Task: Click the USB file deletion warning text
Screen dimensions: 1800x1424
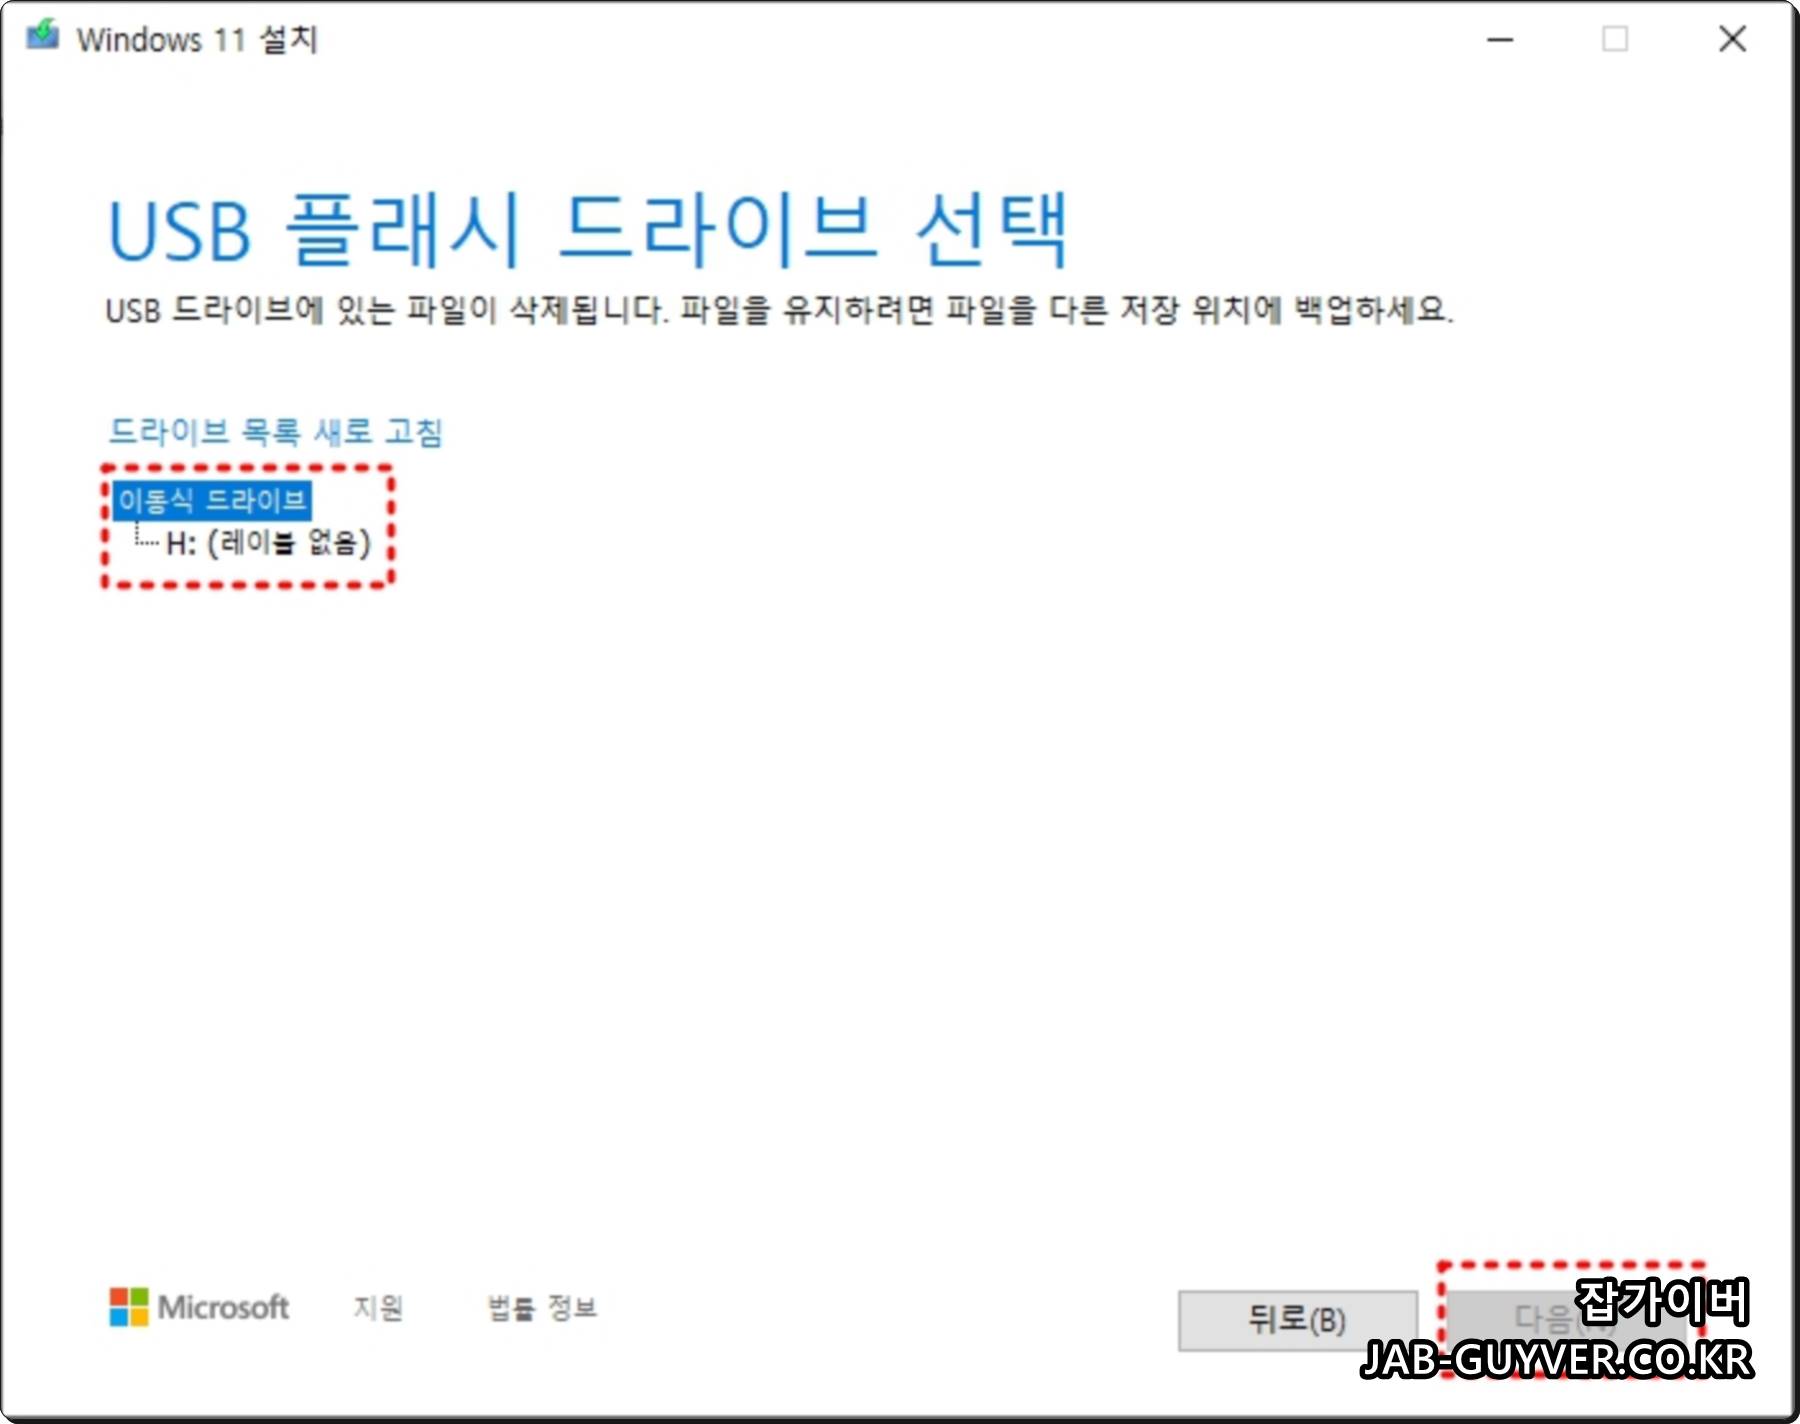Action: point(779,309)
